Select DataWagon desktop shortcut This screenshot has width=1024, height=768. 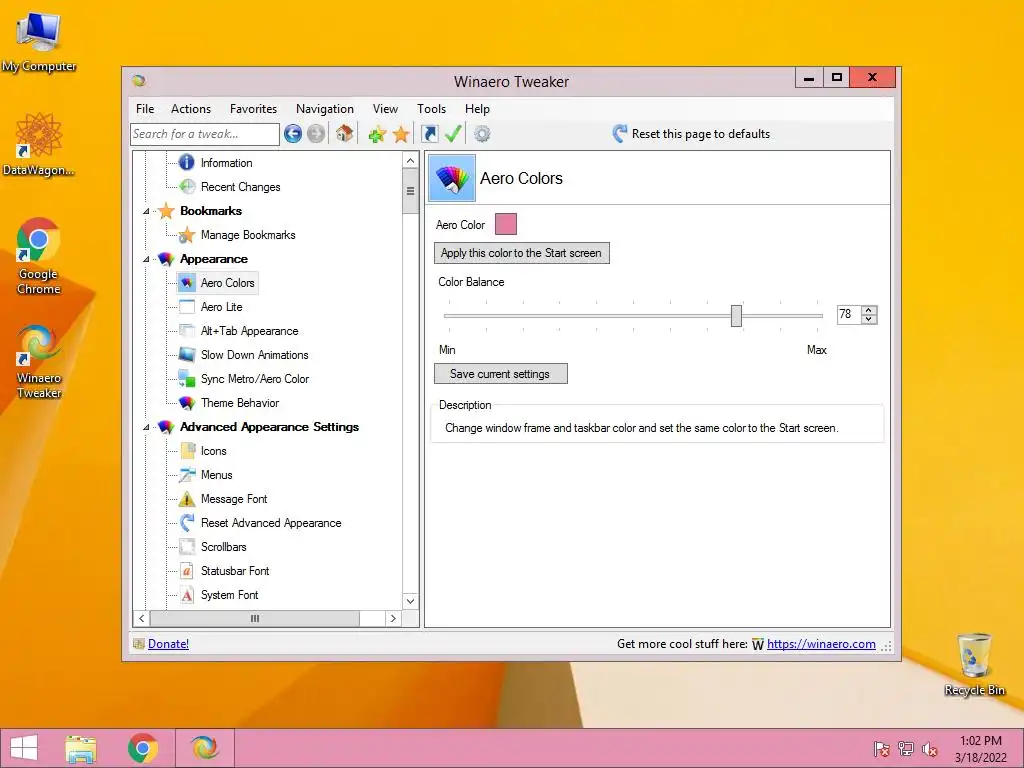[39, 144]
